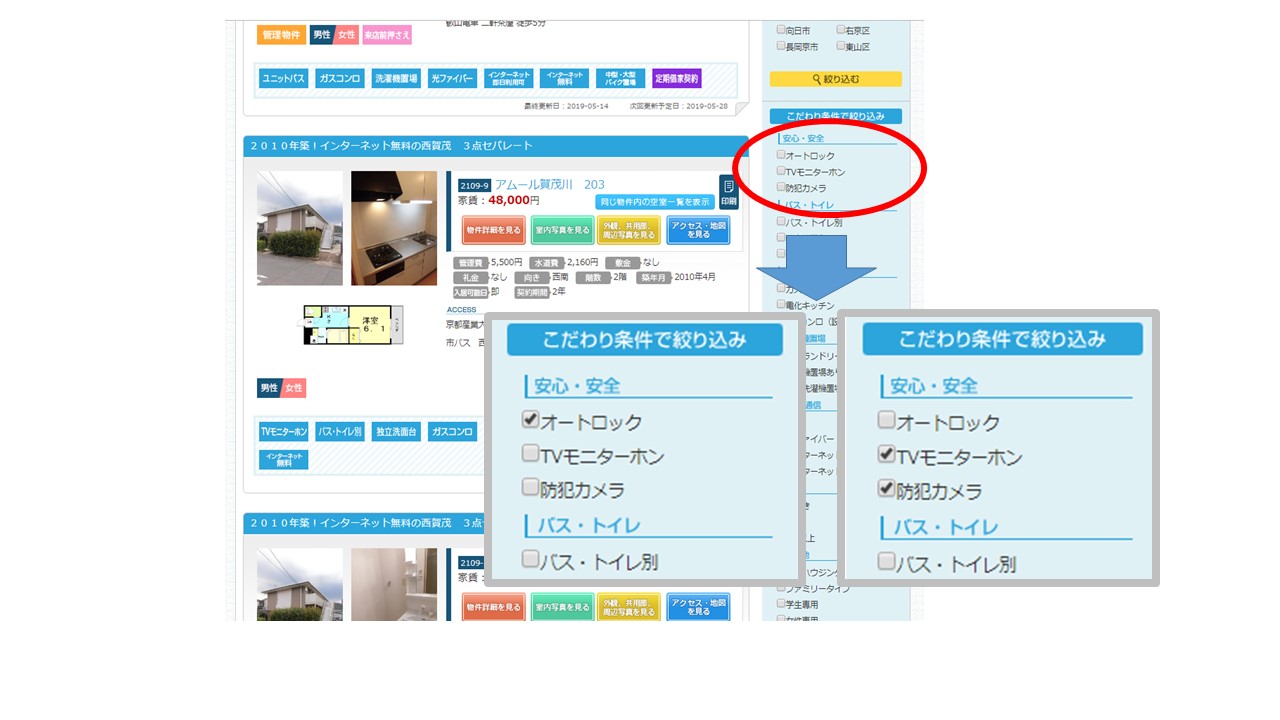Click the small こだわり条件で絞り込み header below 絞り込む
Image resolution: width=1280 pixels, height=720 pixels.
835,116
